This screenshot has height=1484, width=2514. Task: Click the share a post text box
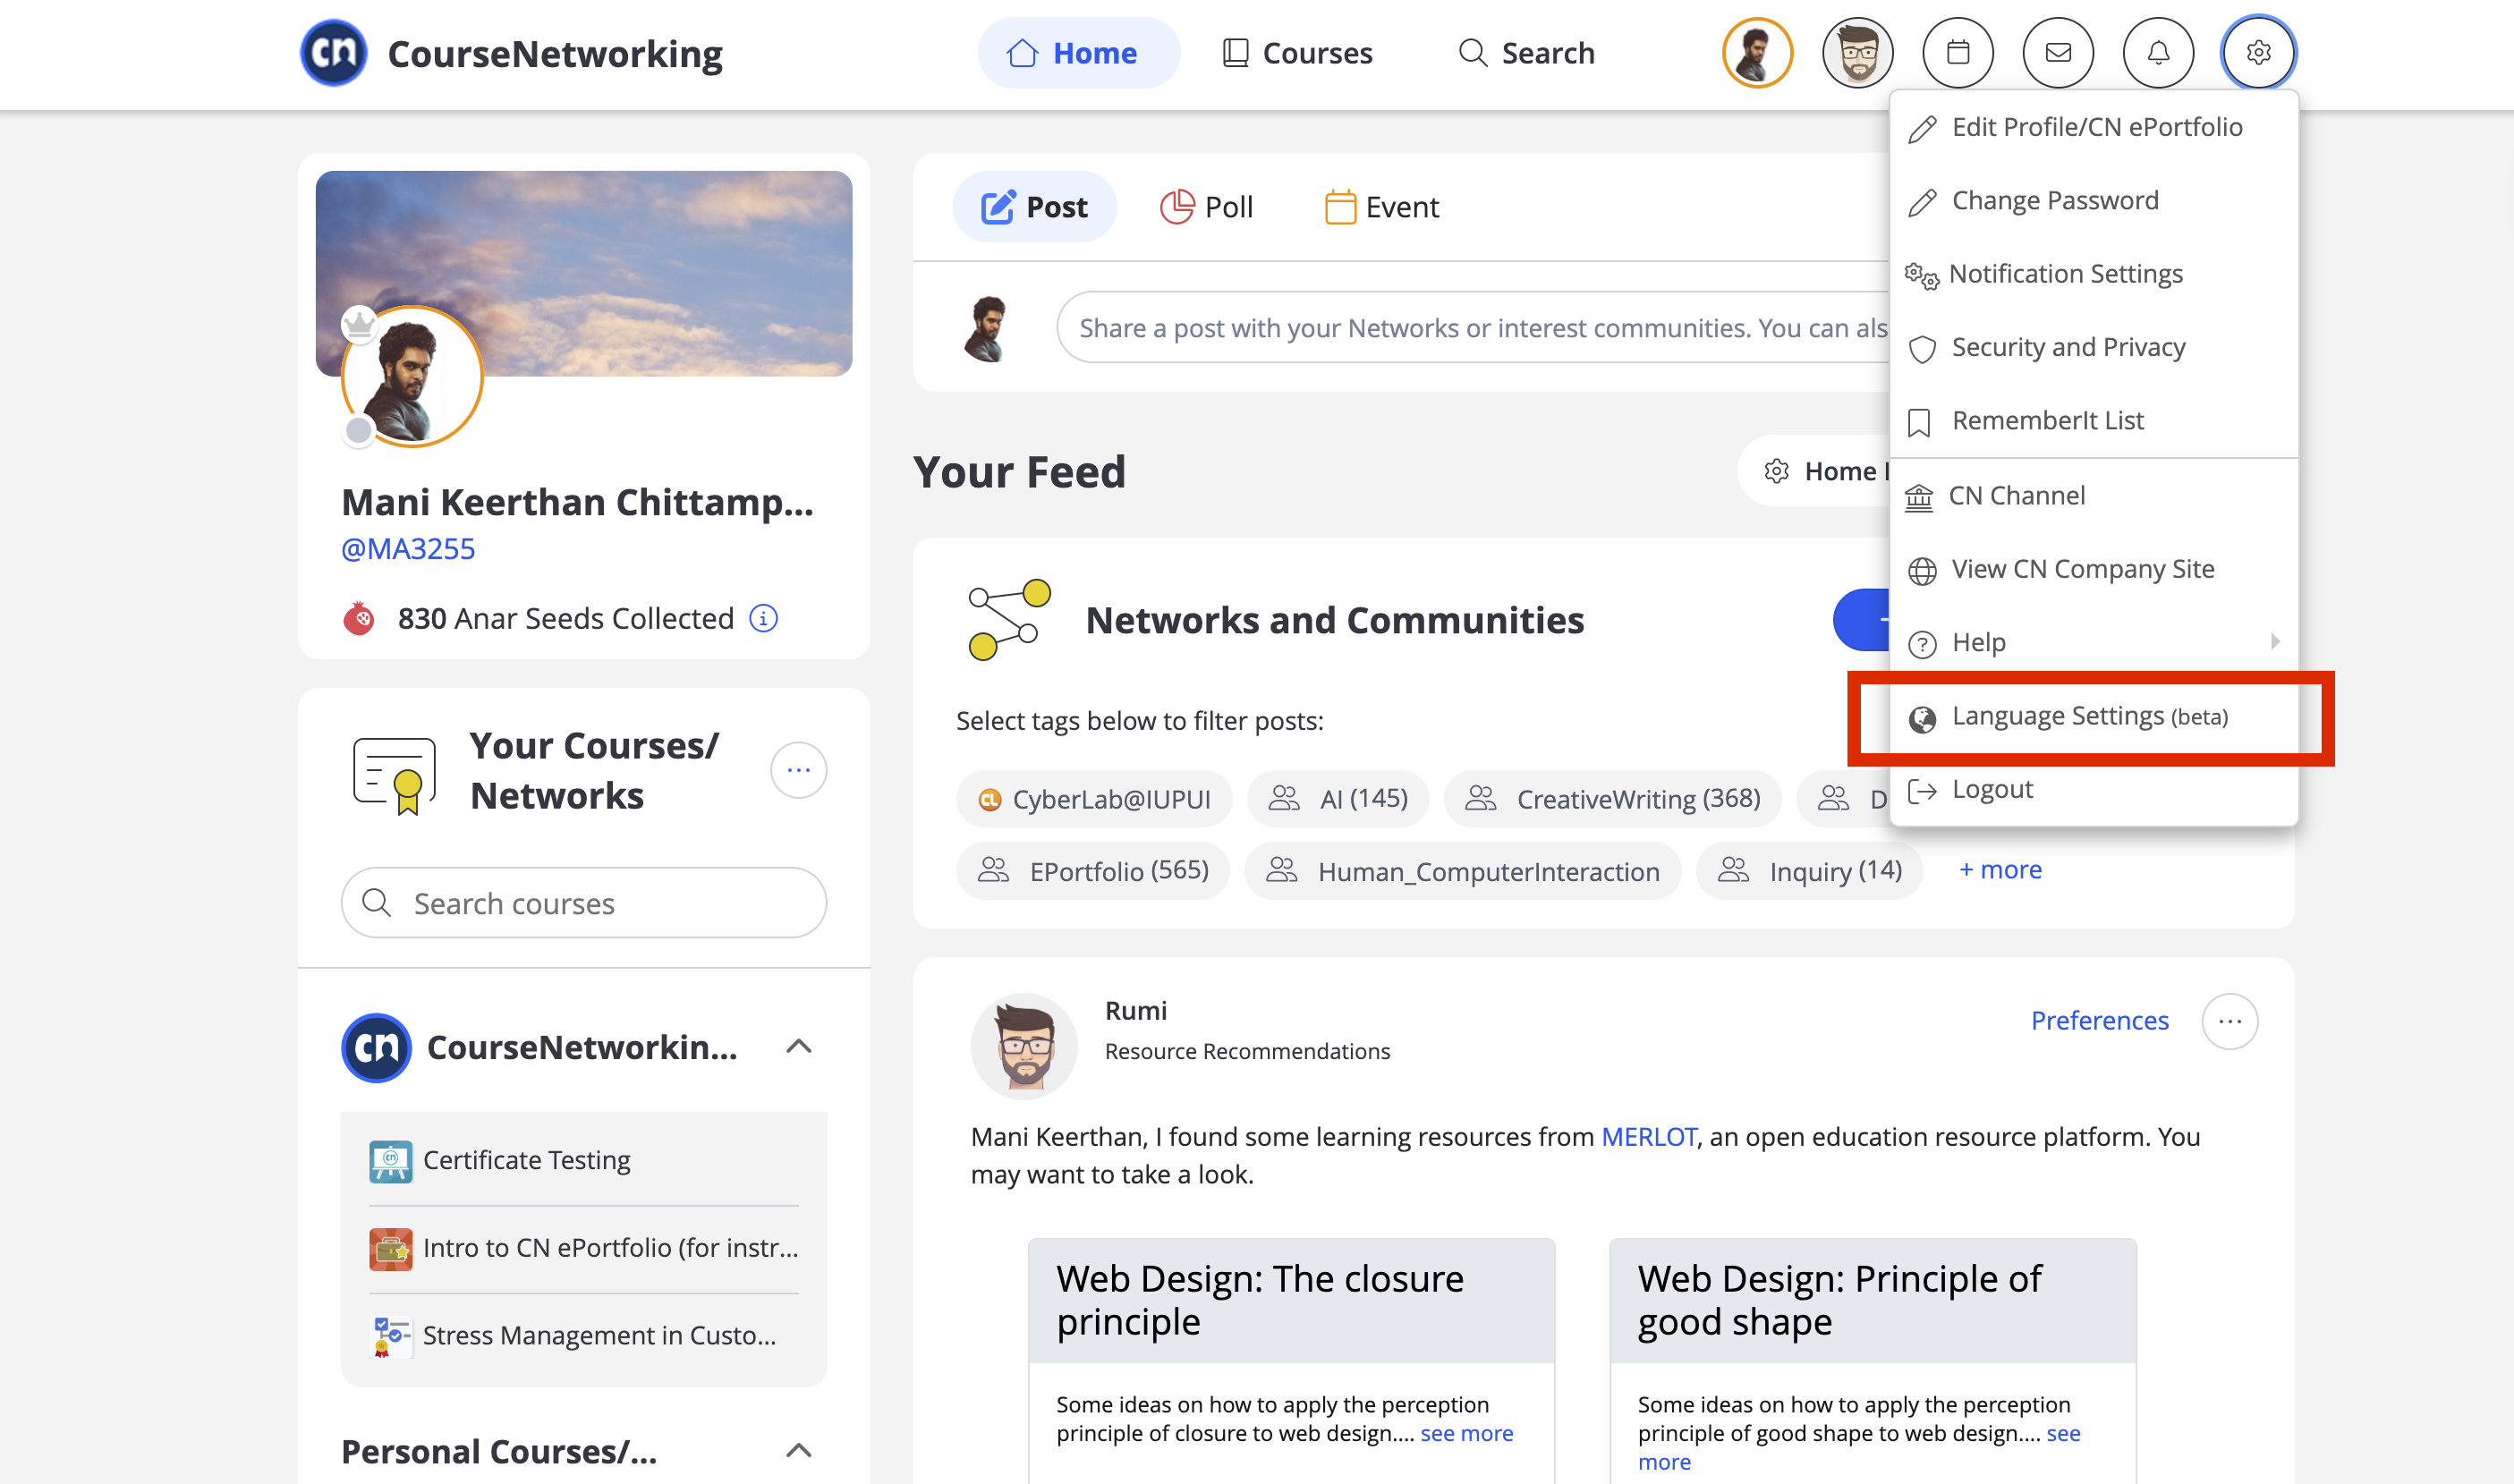(x=1473, y=328)
